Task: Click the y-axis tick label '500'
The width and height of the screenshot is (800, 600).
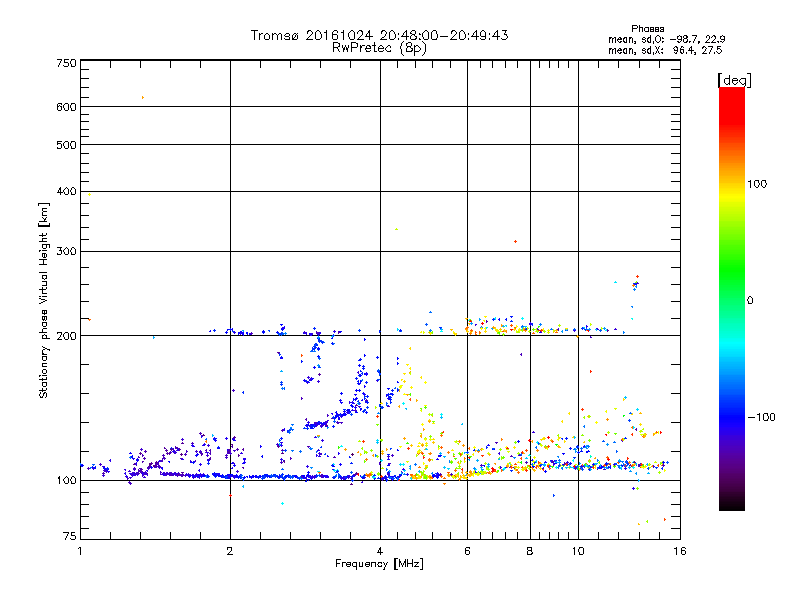Action: point(67,145)
